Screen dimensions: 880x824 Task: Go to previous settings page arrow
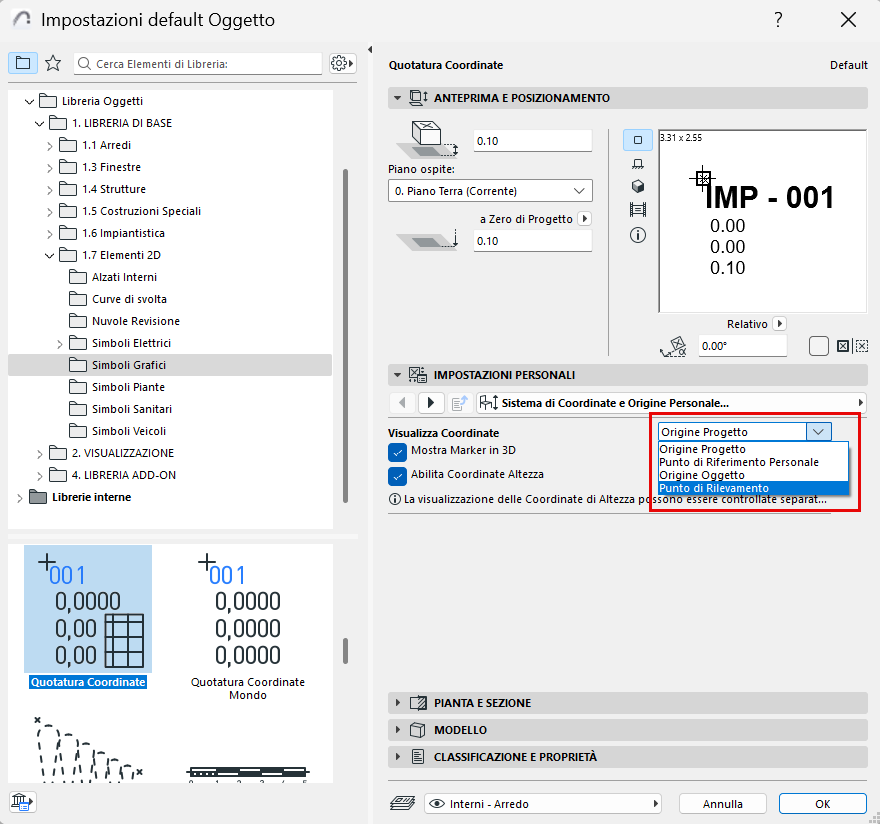point(402,402)
